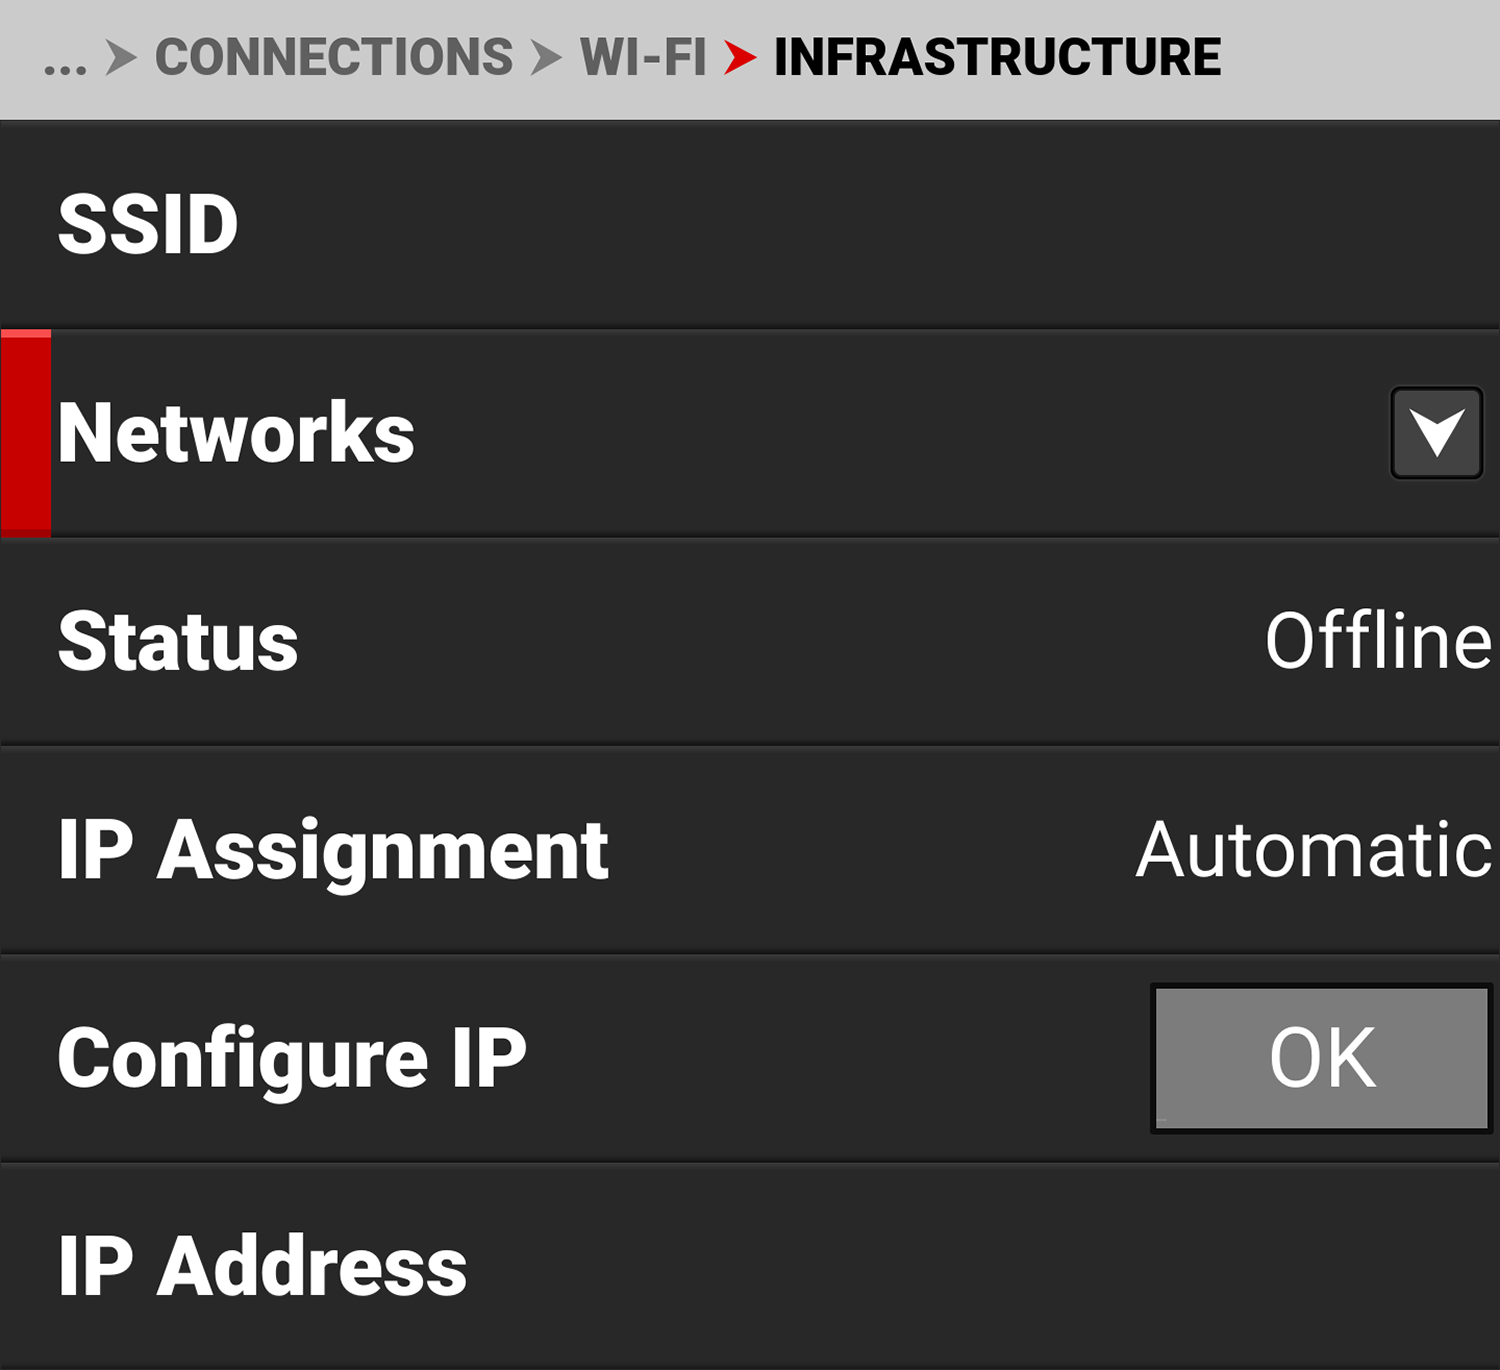Select the Configure IP label
Viewport: 1500px width, 1370px height.
click(291, 1058)
